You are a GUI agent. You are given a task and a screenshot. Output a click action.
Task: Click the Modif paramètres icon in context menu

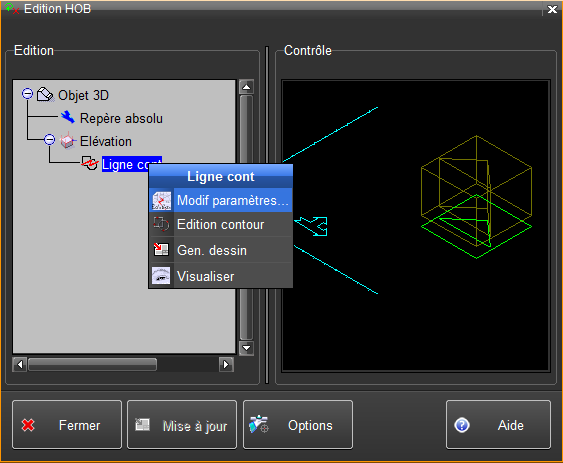click(161, 200)
